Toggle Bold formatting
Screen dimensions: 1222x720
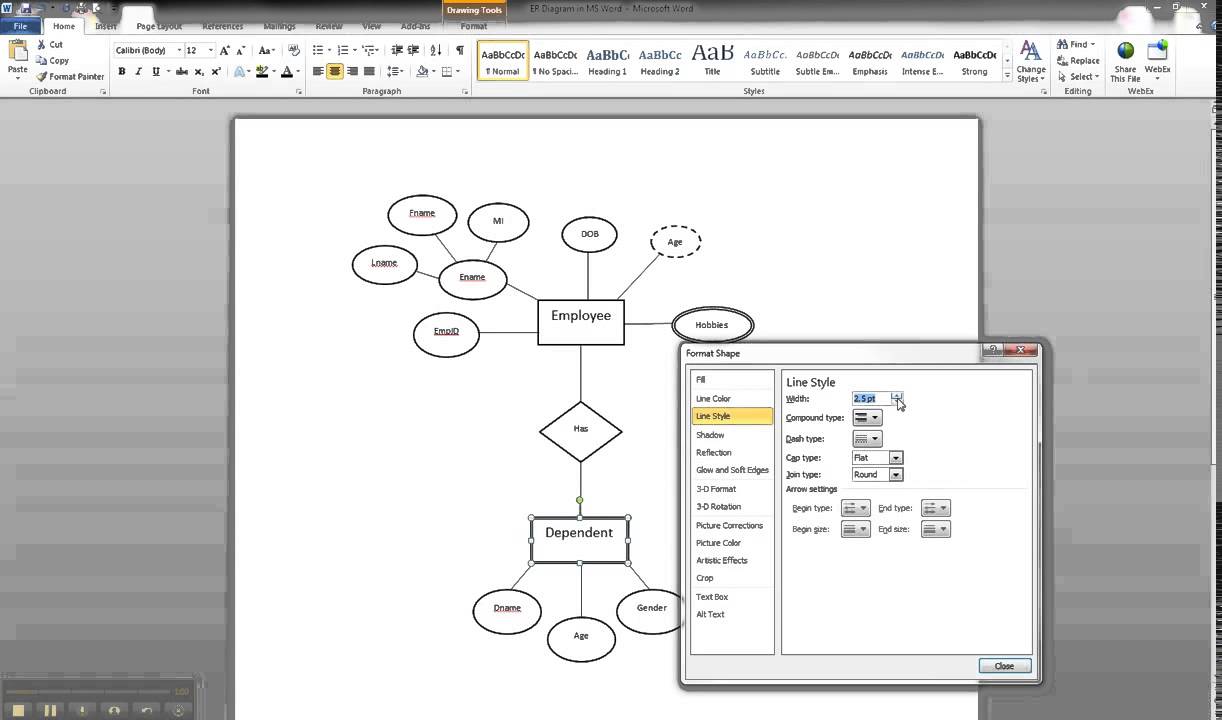122,71
